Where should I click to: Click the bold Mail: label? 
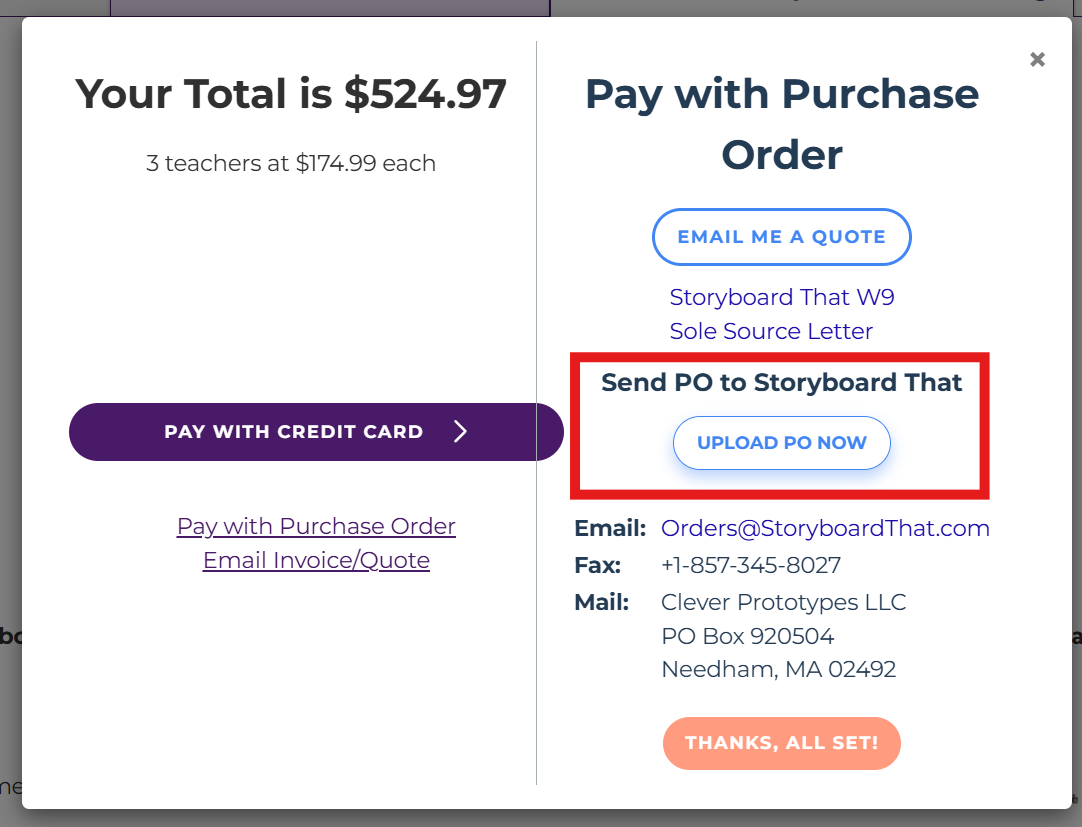601,602
